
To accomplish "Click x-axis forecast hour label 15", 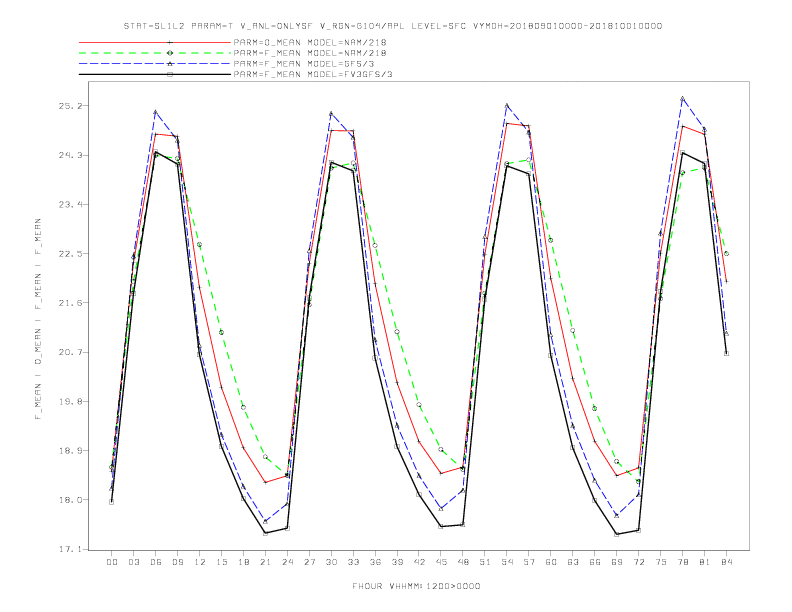I will point(221,562).
